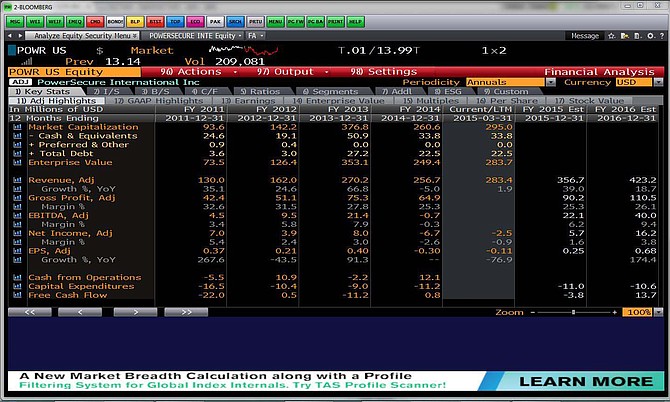Click chart icon next to Enterprise Value
Viewport: 670px width, 402px height.
pos(17,161)
